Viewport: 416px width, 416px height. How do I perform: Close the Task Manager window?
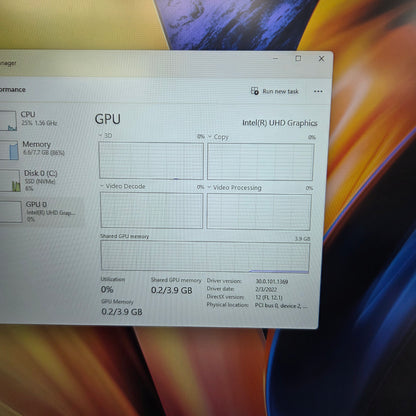coord(321,59)
